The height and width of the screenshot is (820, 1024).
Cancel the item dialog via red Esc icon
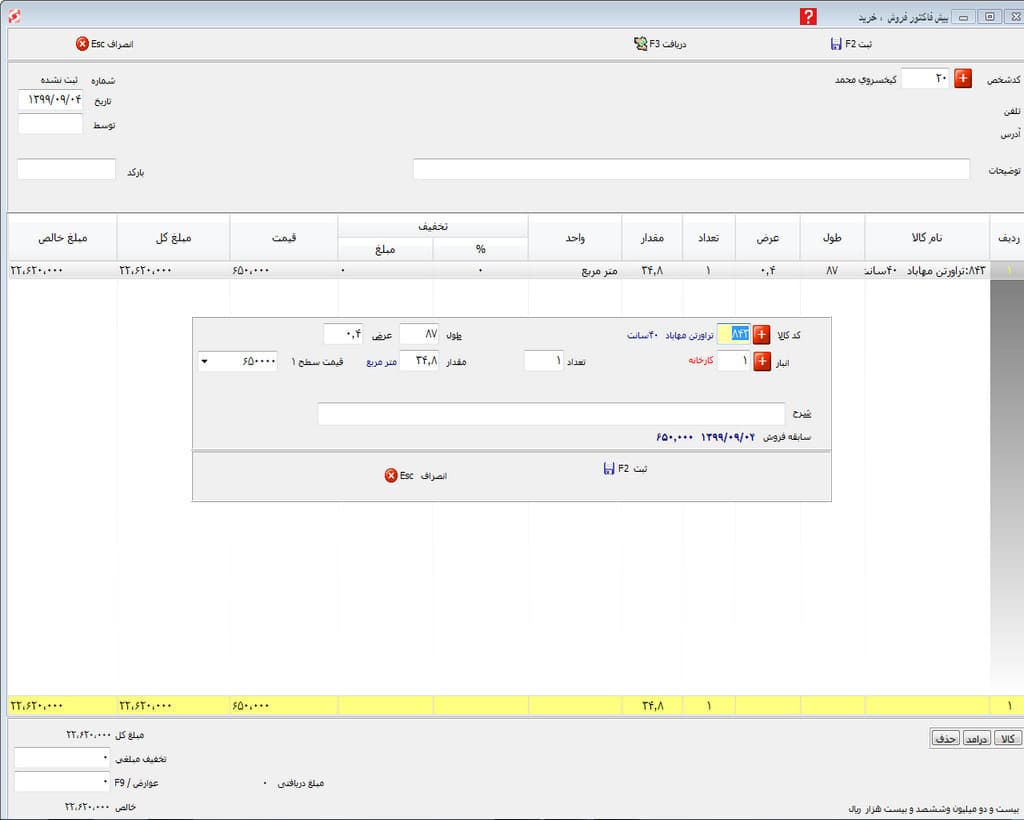391,475
